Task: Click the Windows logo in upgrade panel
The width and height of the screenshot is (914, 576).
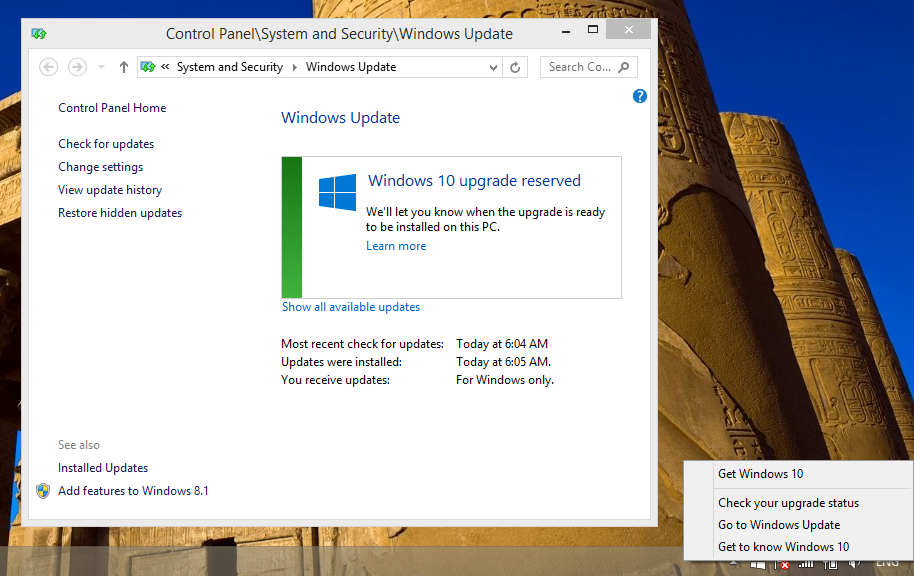Action: pos(338,192)
